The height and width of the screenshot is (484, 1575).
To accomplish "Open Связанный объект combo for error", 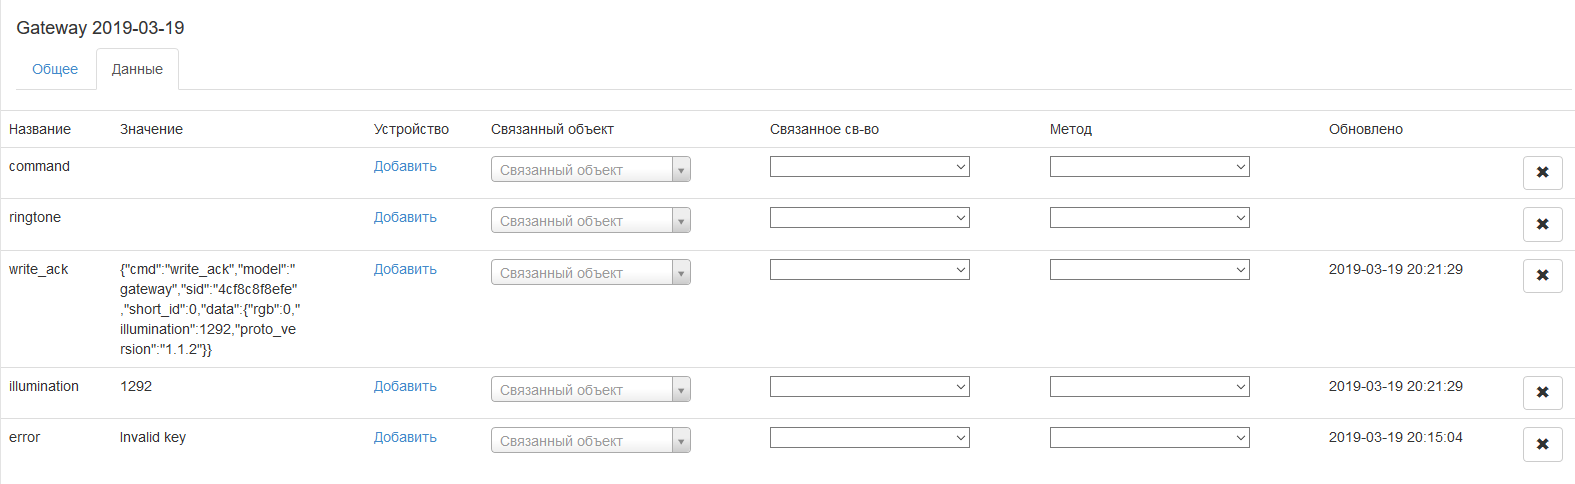I will point(590,441).
